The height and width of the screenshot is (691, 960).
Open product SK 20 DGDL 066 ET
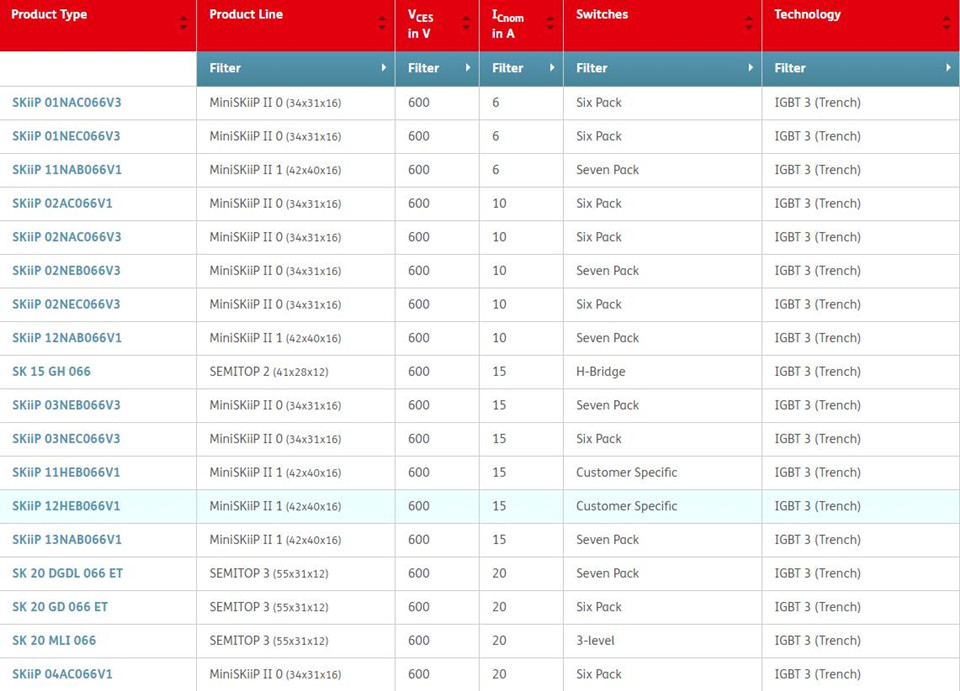tap(67, 573)
